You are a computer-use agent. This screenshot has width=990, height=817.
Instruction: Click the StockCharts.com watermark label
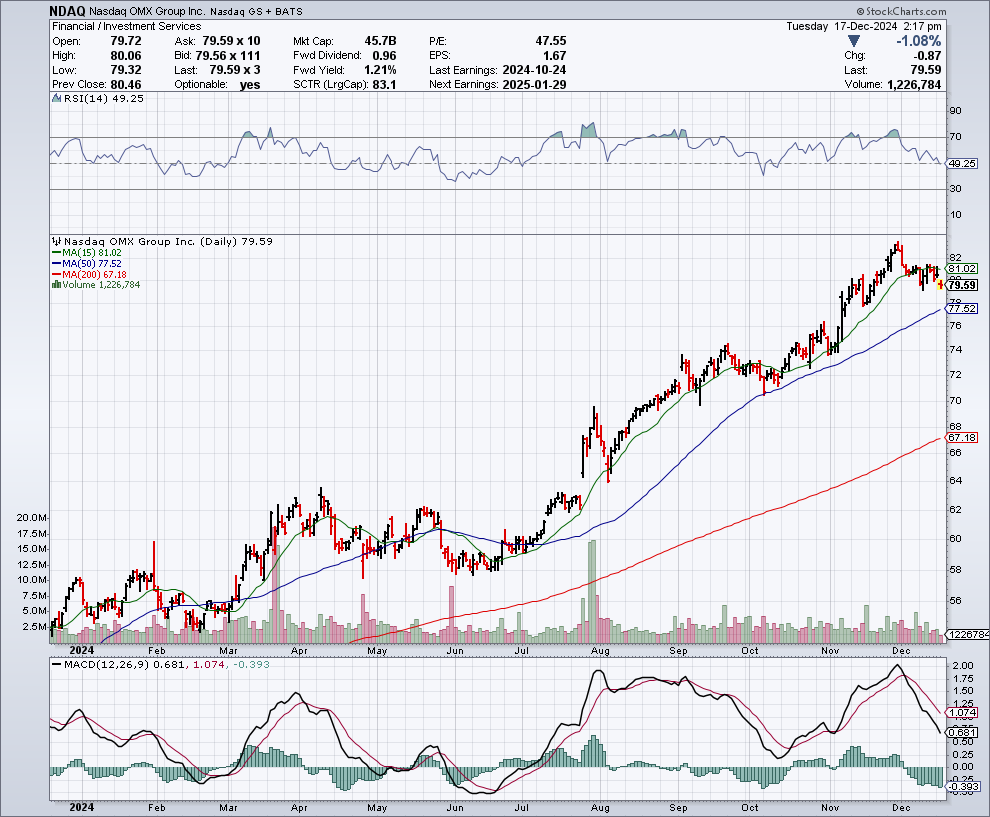pos(902,11)
